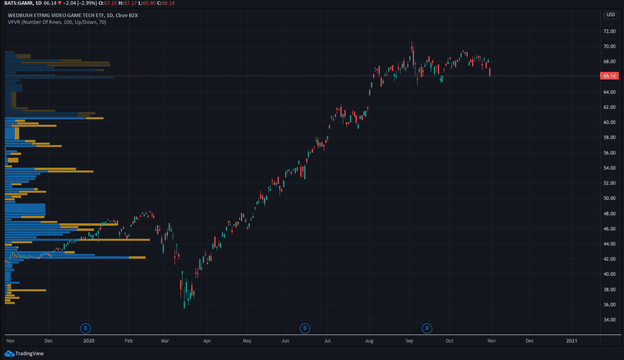This screenshot has width=624, height=360.
Task: Click the Jul label on time axis
Action: pos(328,341)
